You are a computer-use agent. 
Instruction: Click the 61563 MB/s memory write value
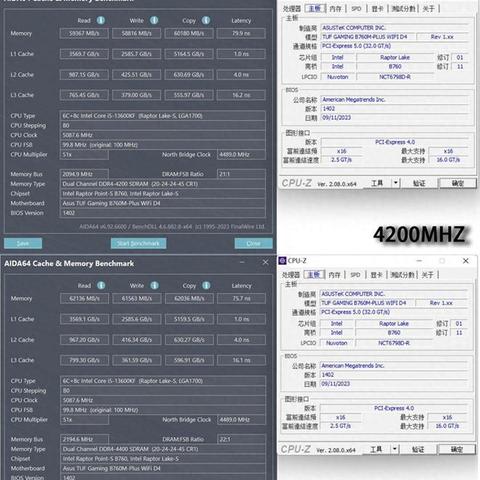(x=137, y=298)
